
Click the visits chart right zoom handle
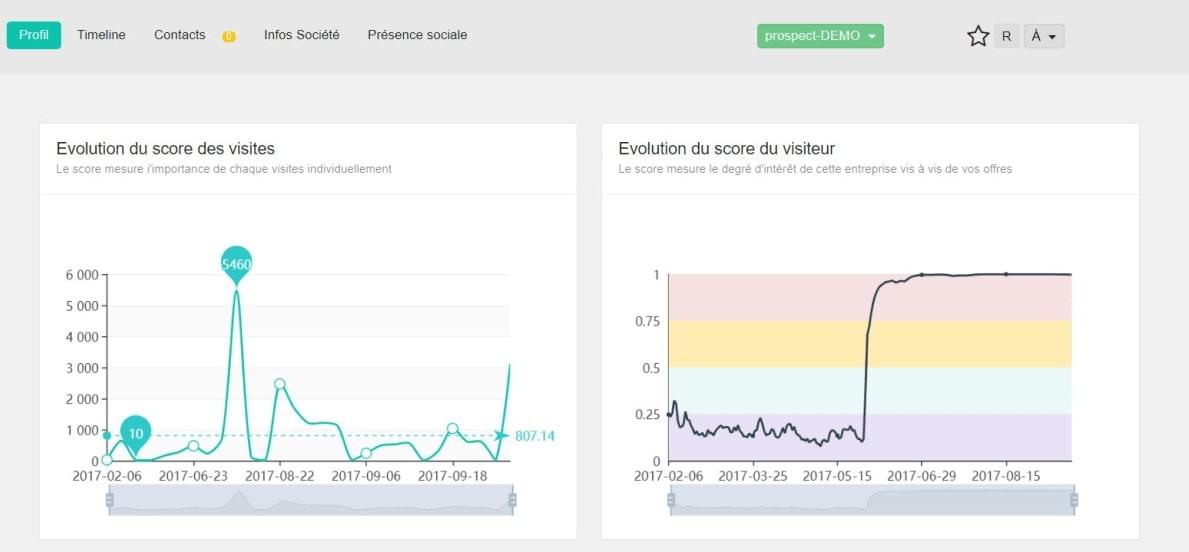click(512, 499)
